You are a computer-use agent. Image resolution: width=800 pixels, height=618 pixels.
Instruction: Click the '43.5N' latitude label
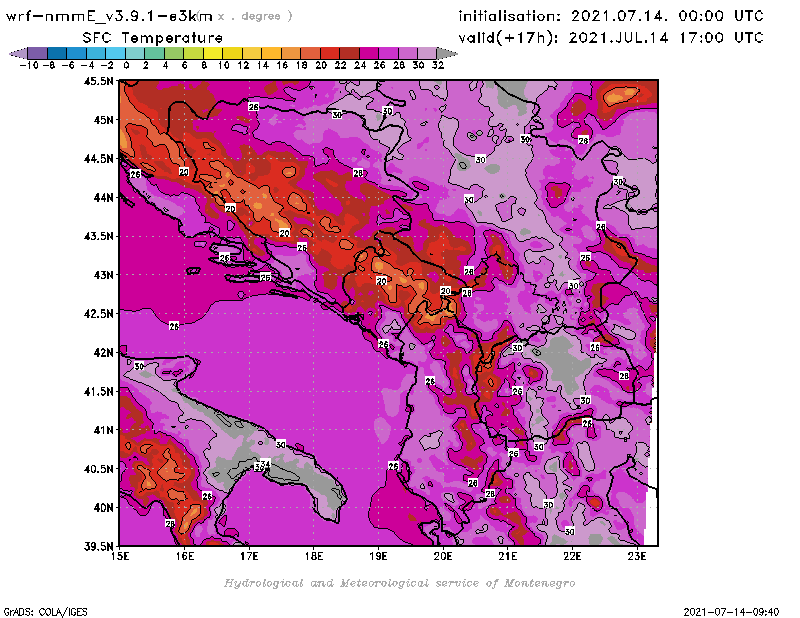coord(98,236)
